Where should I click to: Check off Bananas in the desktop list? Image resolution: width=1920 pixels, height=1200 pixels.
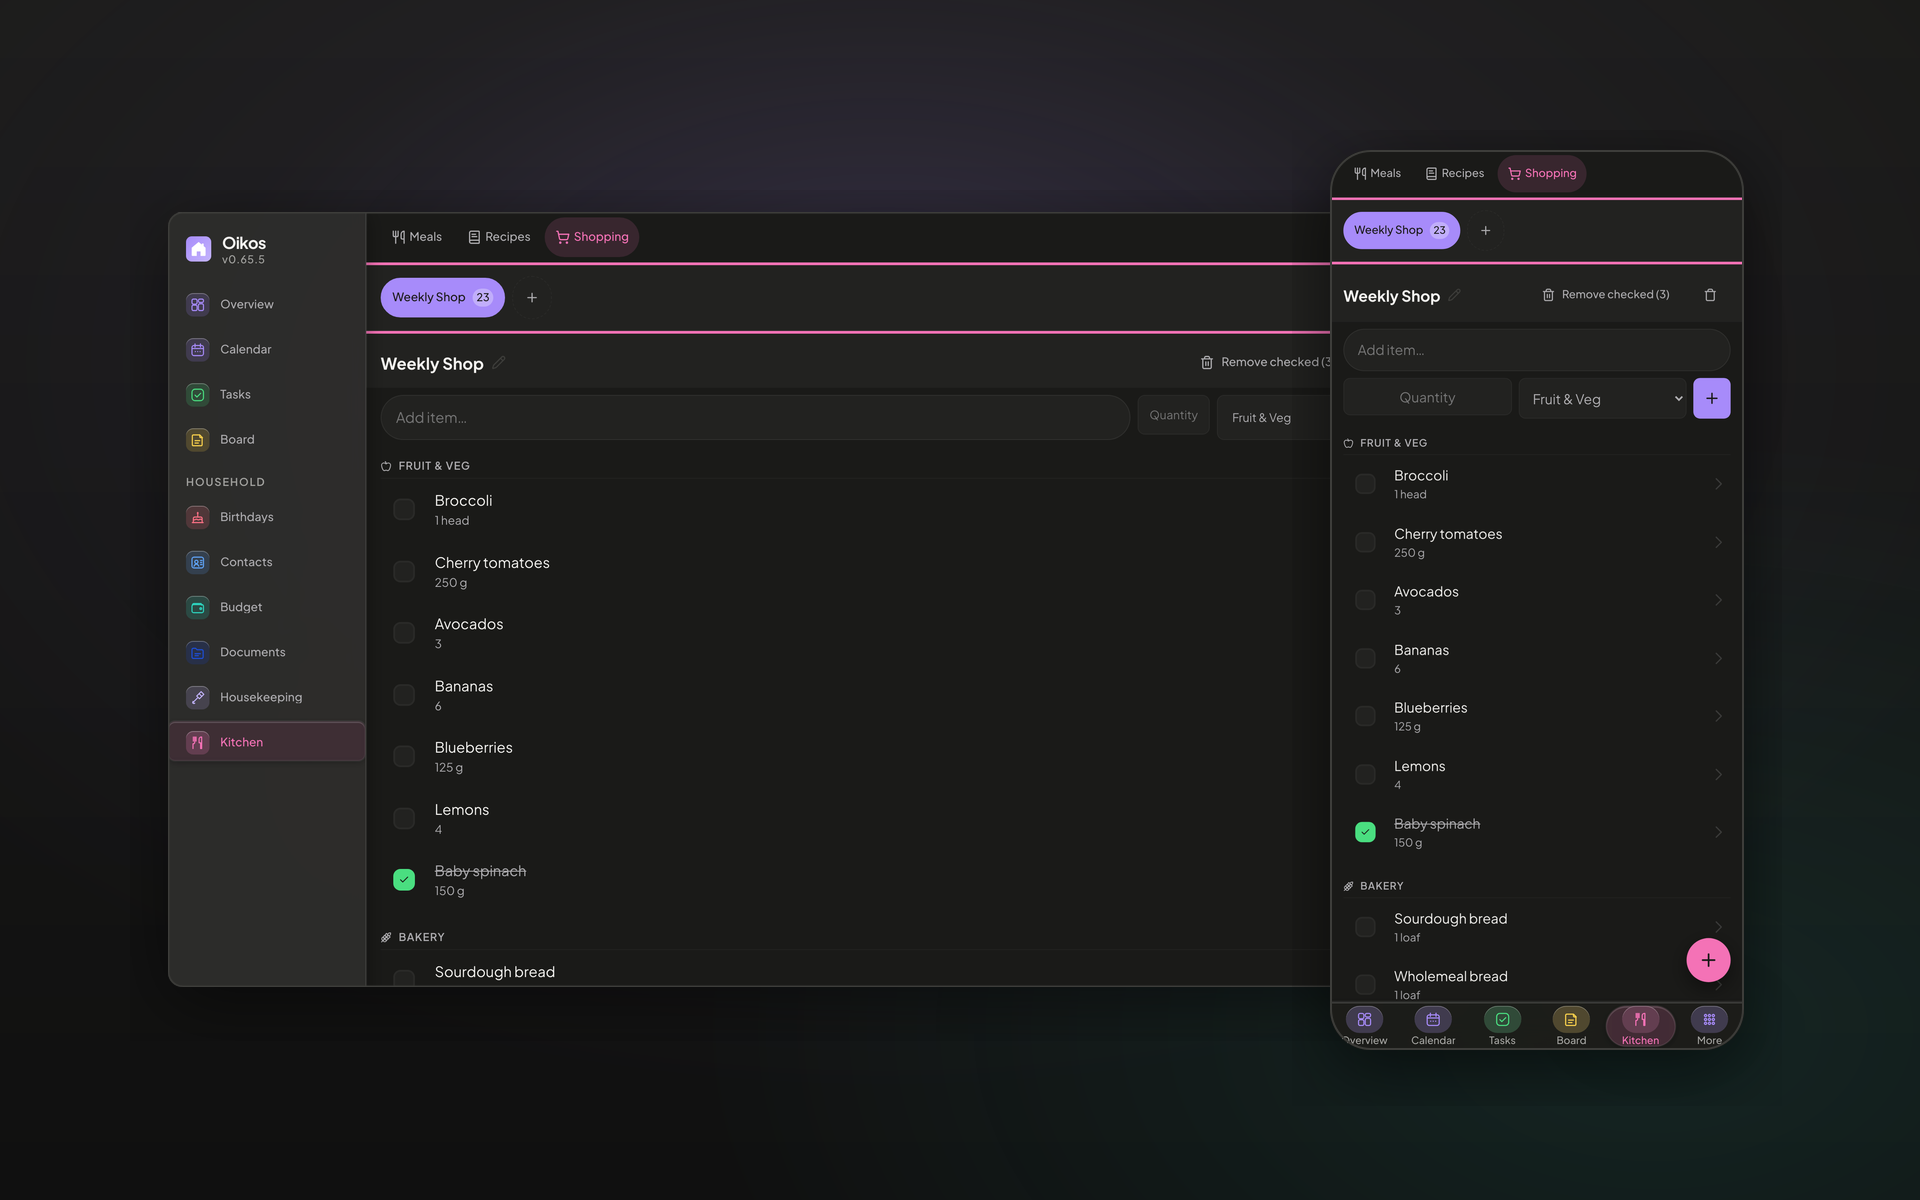(x=404, y=695)
